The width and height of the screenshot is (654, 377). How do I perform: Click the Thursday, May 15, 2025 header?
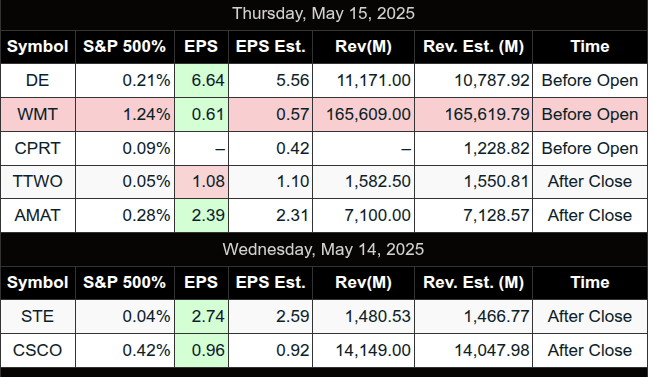coord(324,14)
